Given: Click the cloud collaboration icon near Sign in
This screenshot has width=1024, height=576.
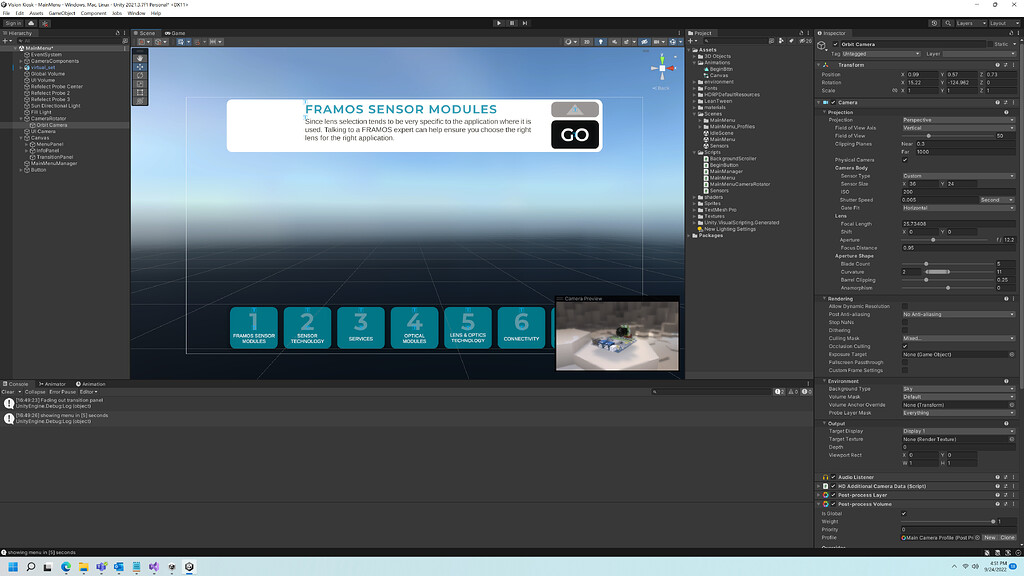Looking at the screenshot, I should (x=30, y=23).
